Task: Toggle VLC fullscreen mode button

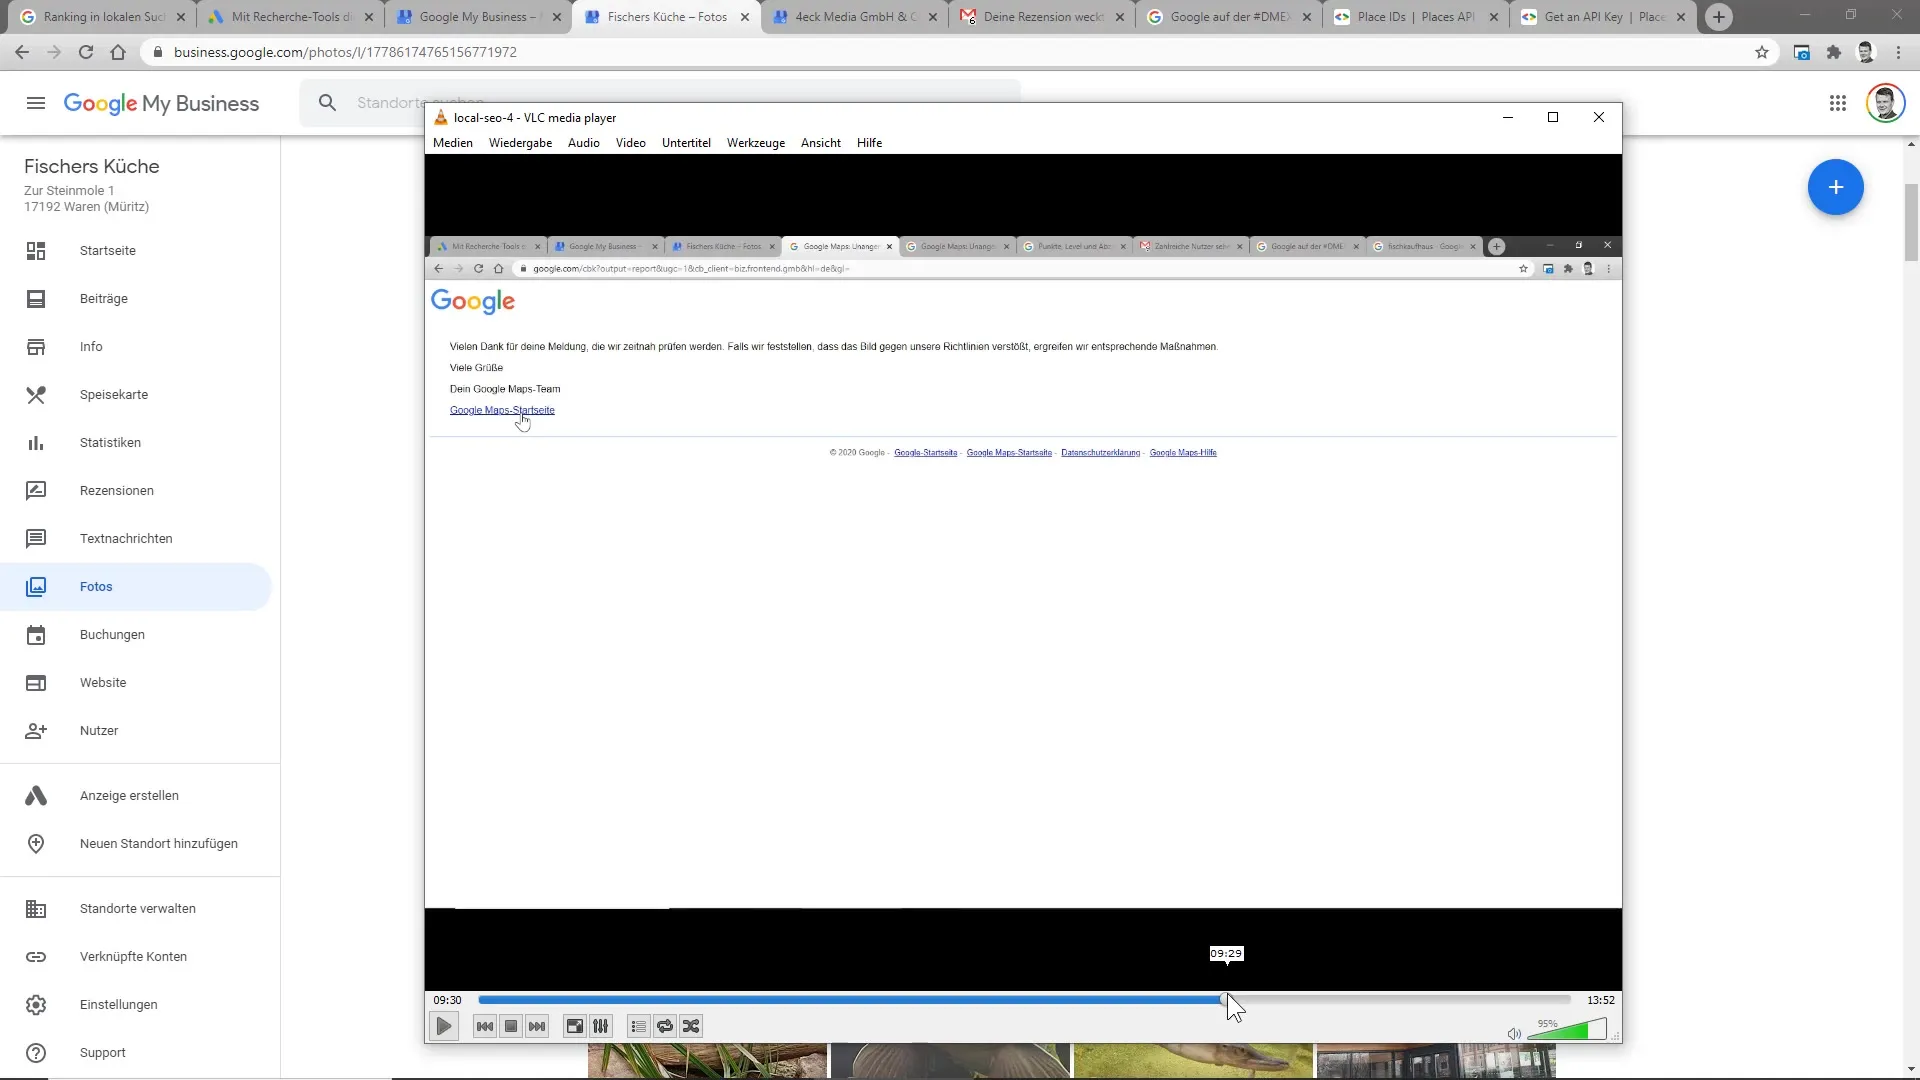Action: click(x=575, y=1026)
